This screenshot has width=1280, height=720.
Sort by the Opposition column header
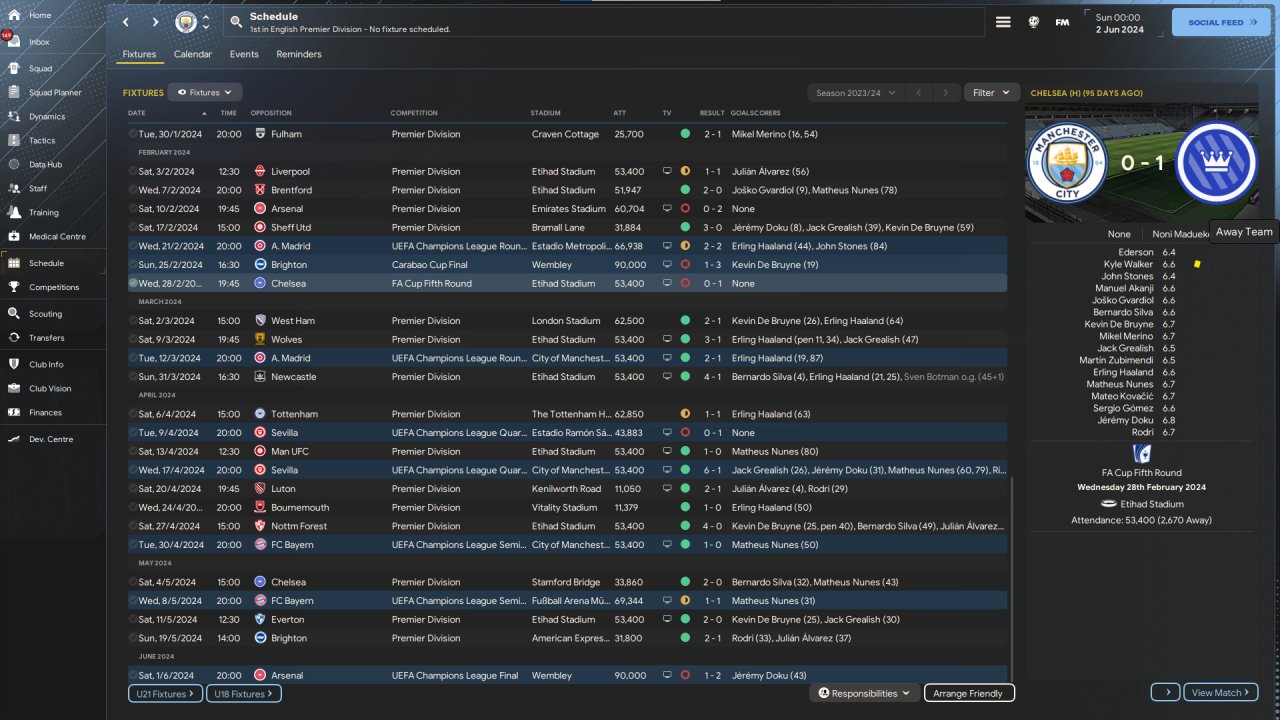tap(271, 113)
